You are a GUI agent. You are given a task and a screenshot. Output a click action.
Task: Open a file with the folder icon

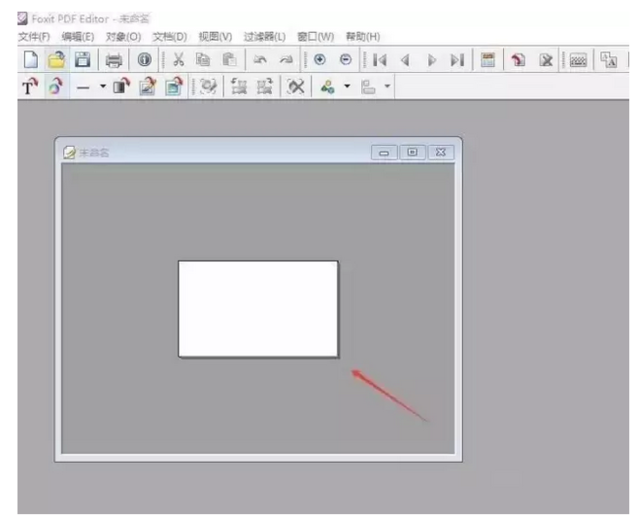coord(58,60)
